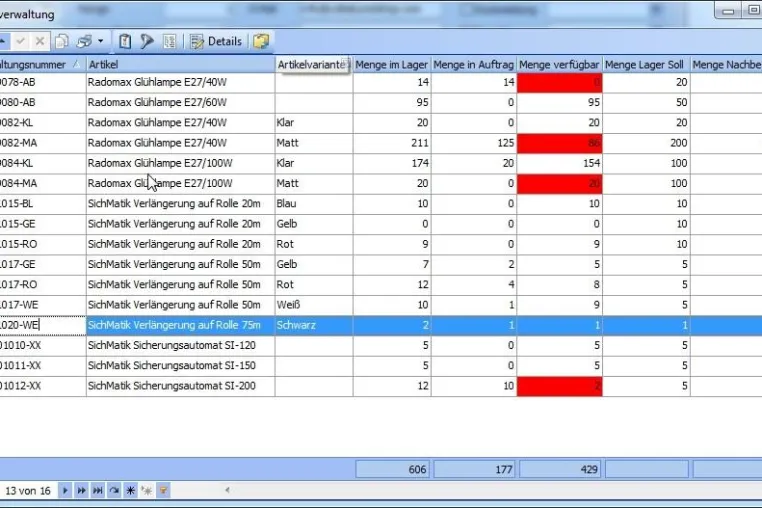Viewport: 762px width, 508px height.
Task: Click Lager Soll value '200' cell
Action: coord(646,143)
